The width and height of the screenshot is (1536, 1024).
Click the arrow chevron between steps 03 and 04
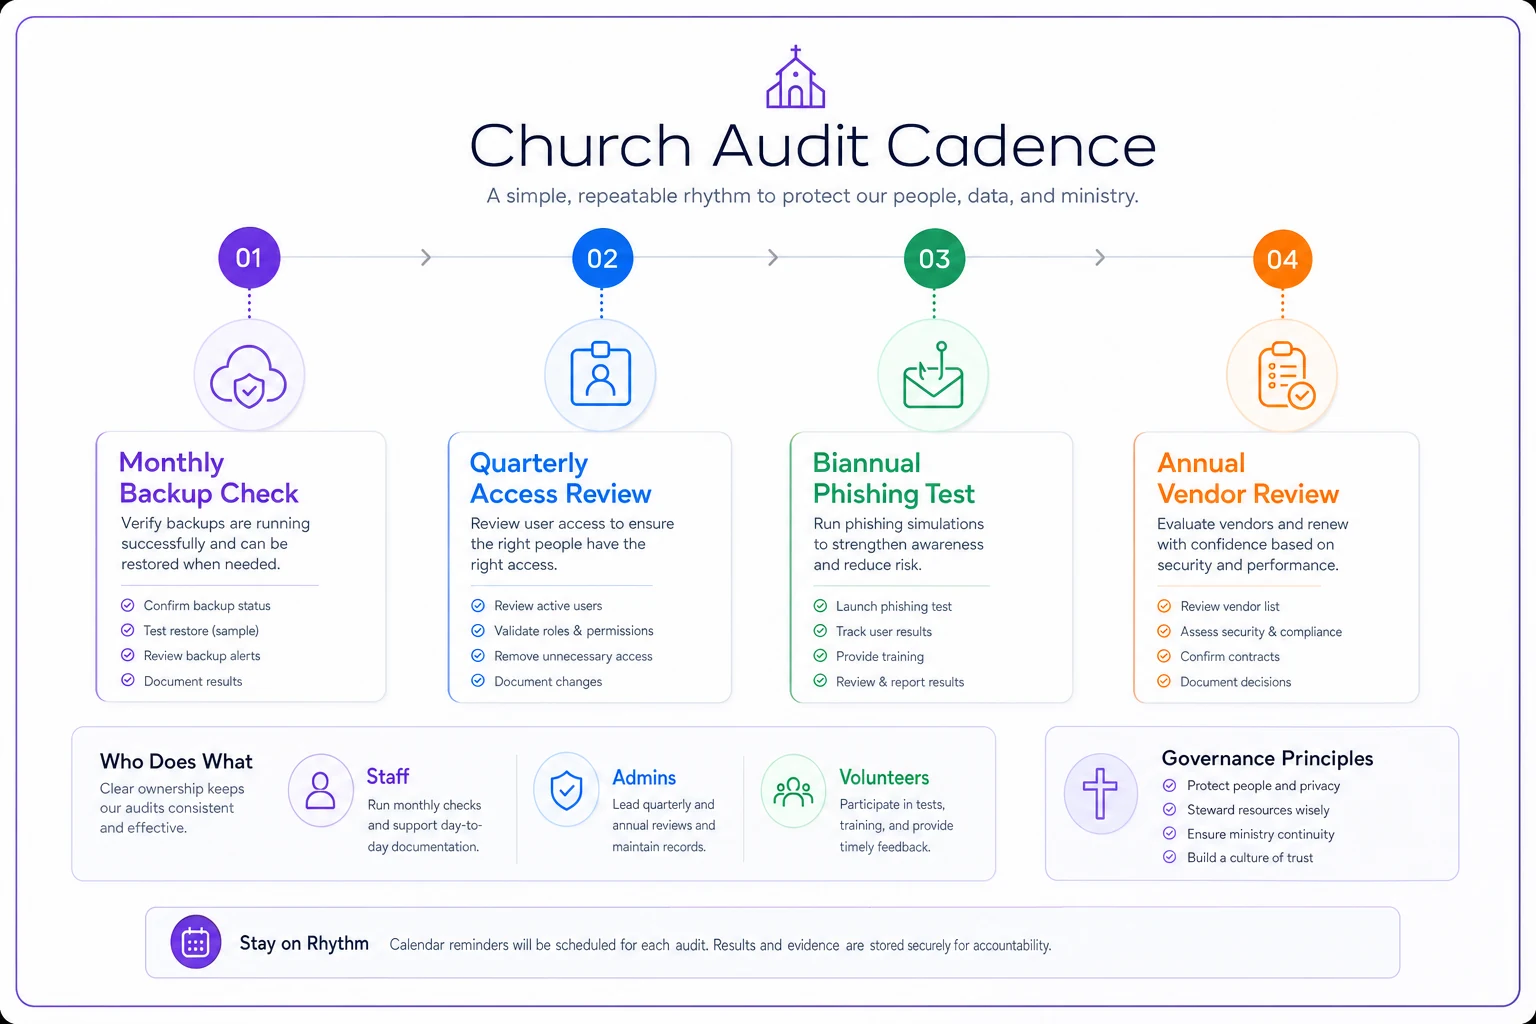[1100, 257]
